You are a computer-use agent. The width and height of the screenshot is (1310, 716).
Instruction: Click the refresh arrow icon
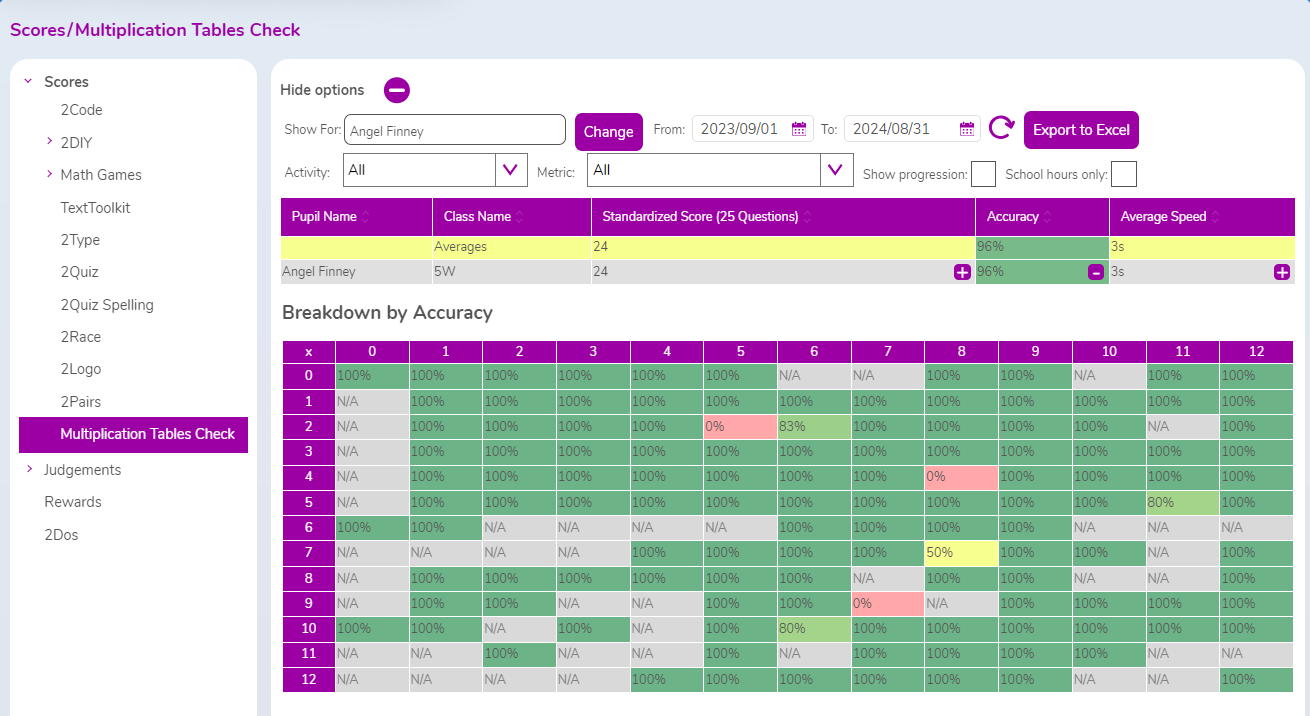[x=1001, y=128]
